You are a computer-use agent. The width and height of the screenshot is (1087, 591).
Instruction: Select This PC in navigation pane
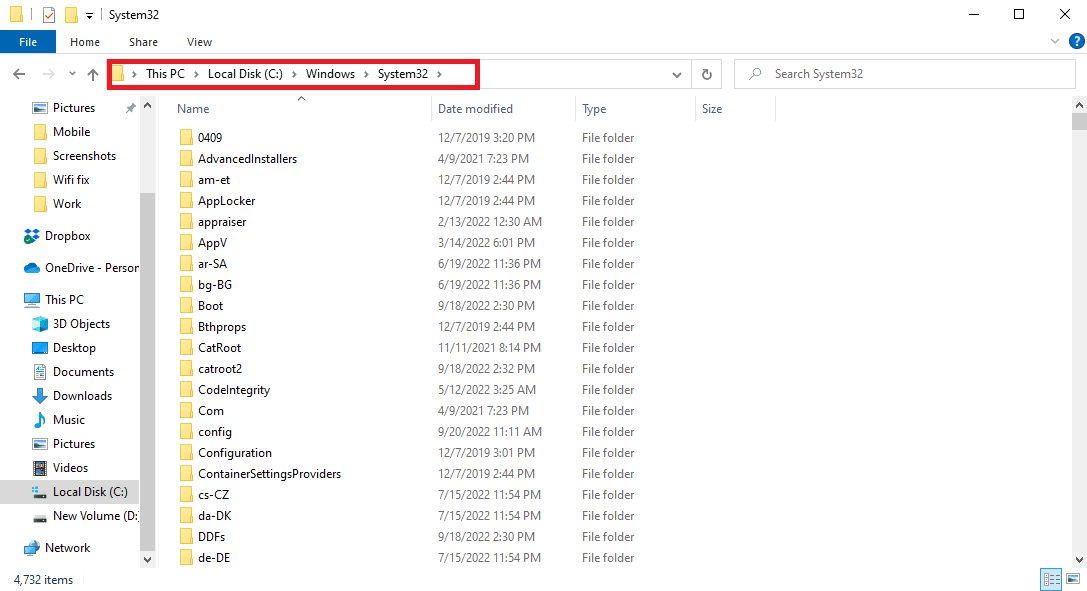64,299
